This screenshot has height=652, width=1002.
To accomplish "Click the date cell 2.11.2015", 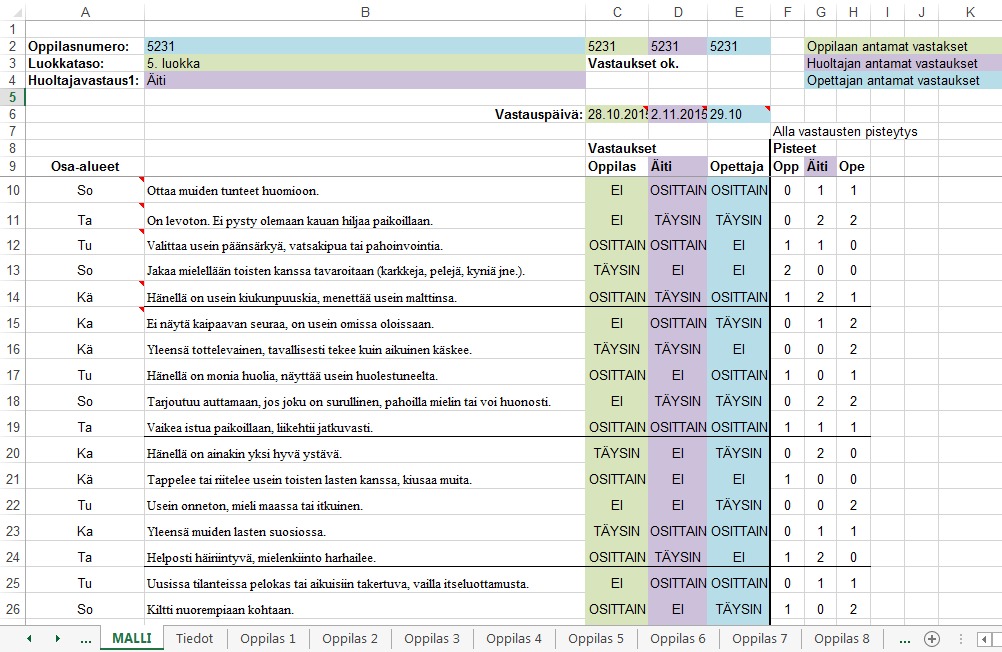I will click(x=678, y=114).
